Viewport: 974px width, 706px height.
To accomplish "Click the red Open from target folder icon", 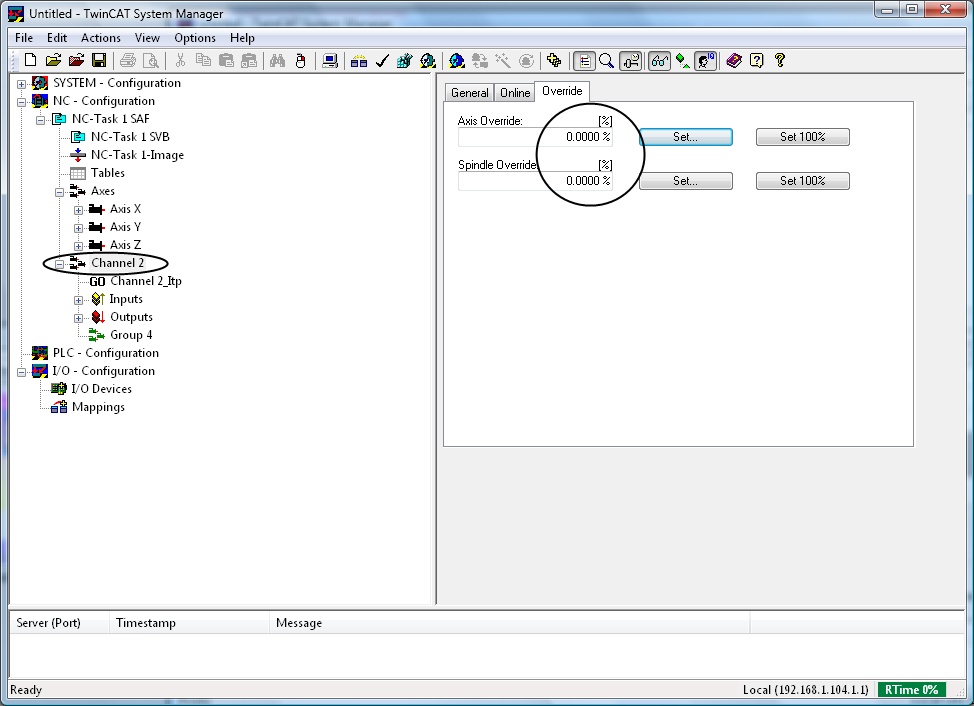I will 76,60.
